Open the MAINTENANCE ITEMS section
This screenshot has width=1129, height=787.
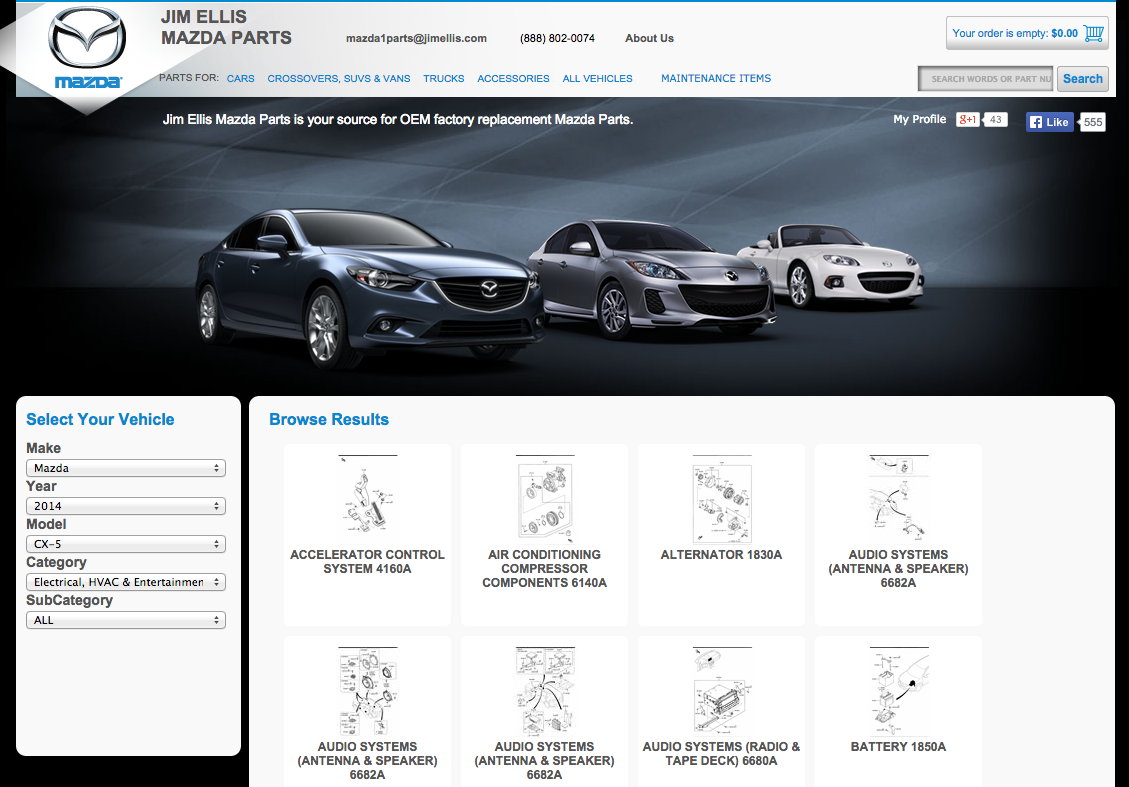coord(716,78)
